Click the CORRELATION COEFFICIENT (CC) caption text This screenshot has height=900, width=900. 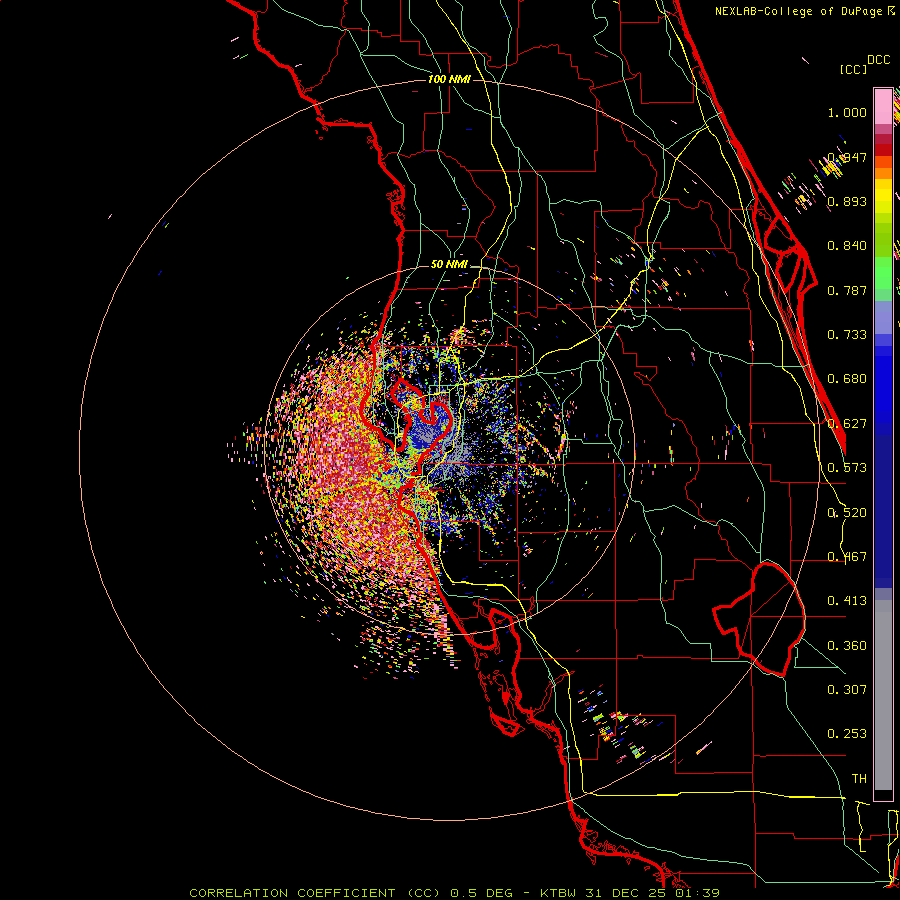[315, 893]
